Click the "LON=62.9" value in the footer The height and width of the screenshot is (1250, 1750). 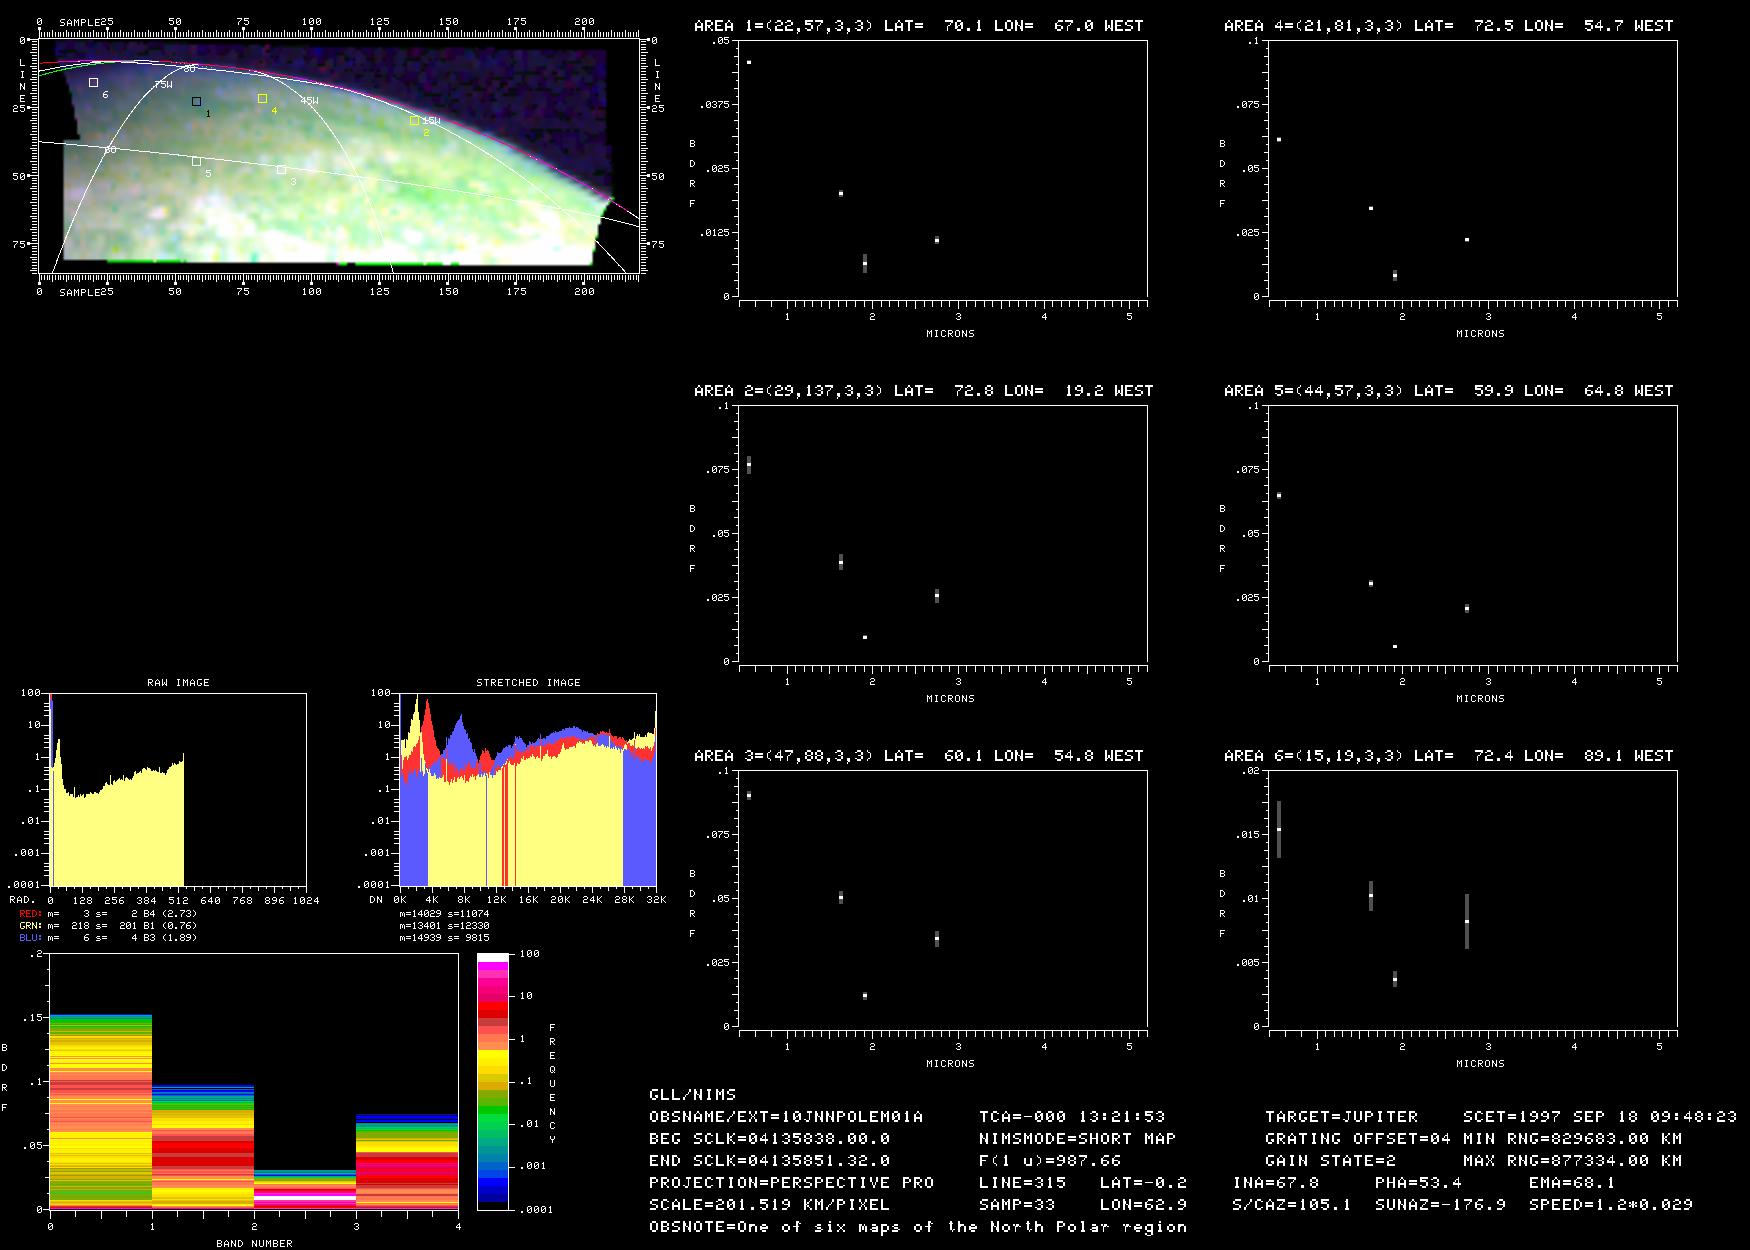(1144, 1205)
